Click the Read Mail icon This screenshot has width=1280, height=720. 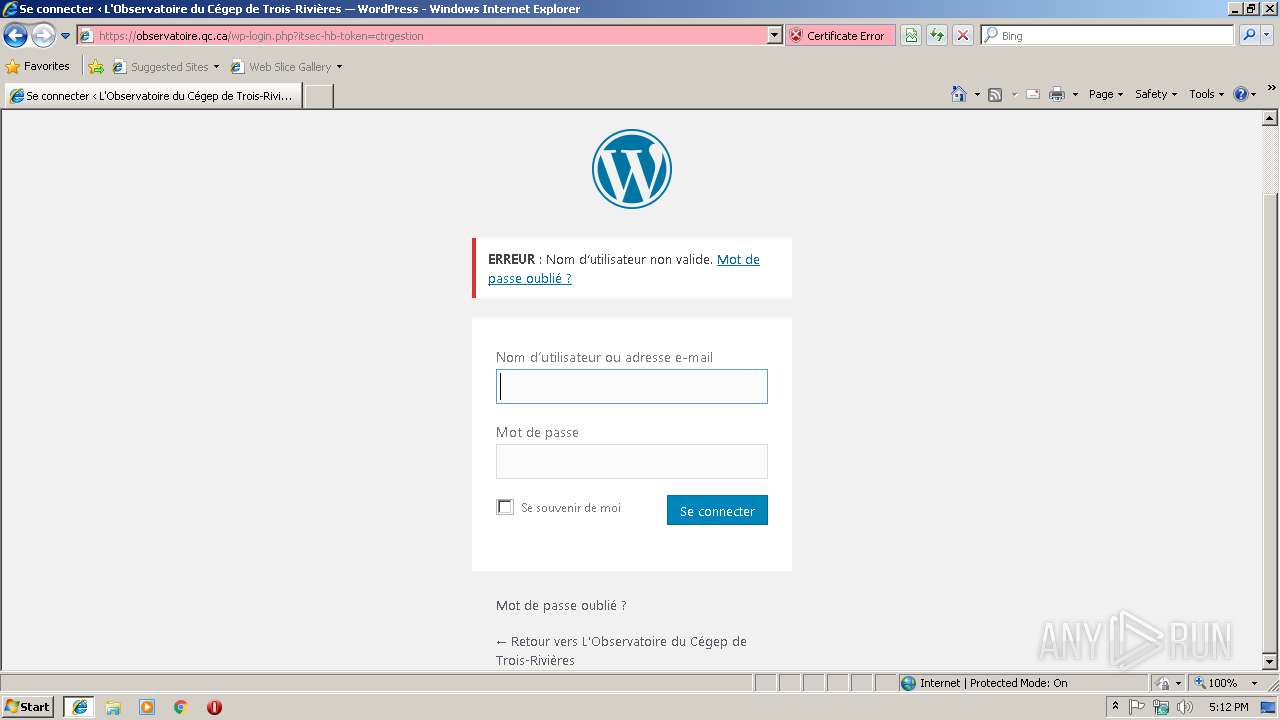(1033, 94)
